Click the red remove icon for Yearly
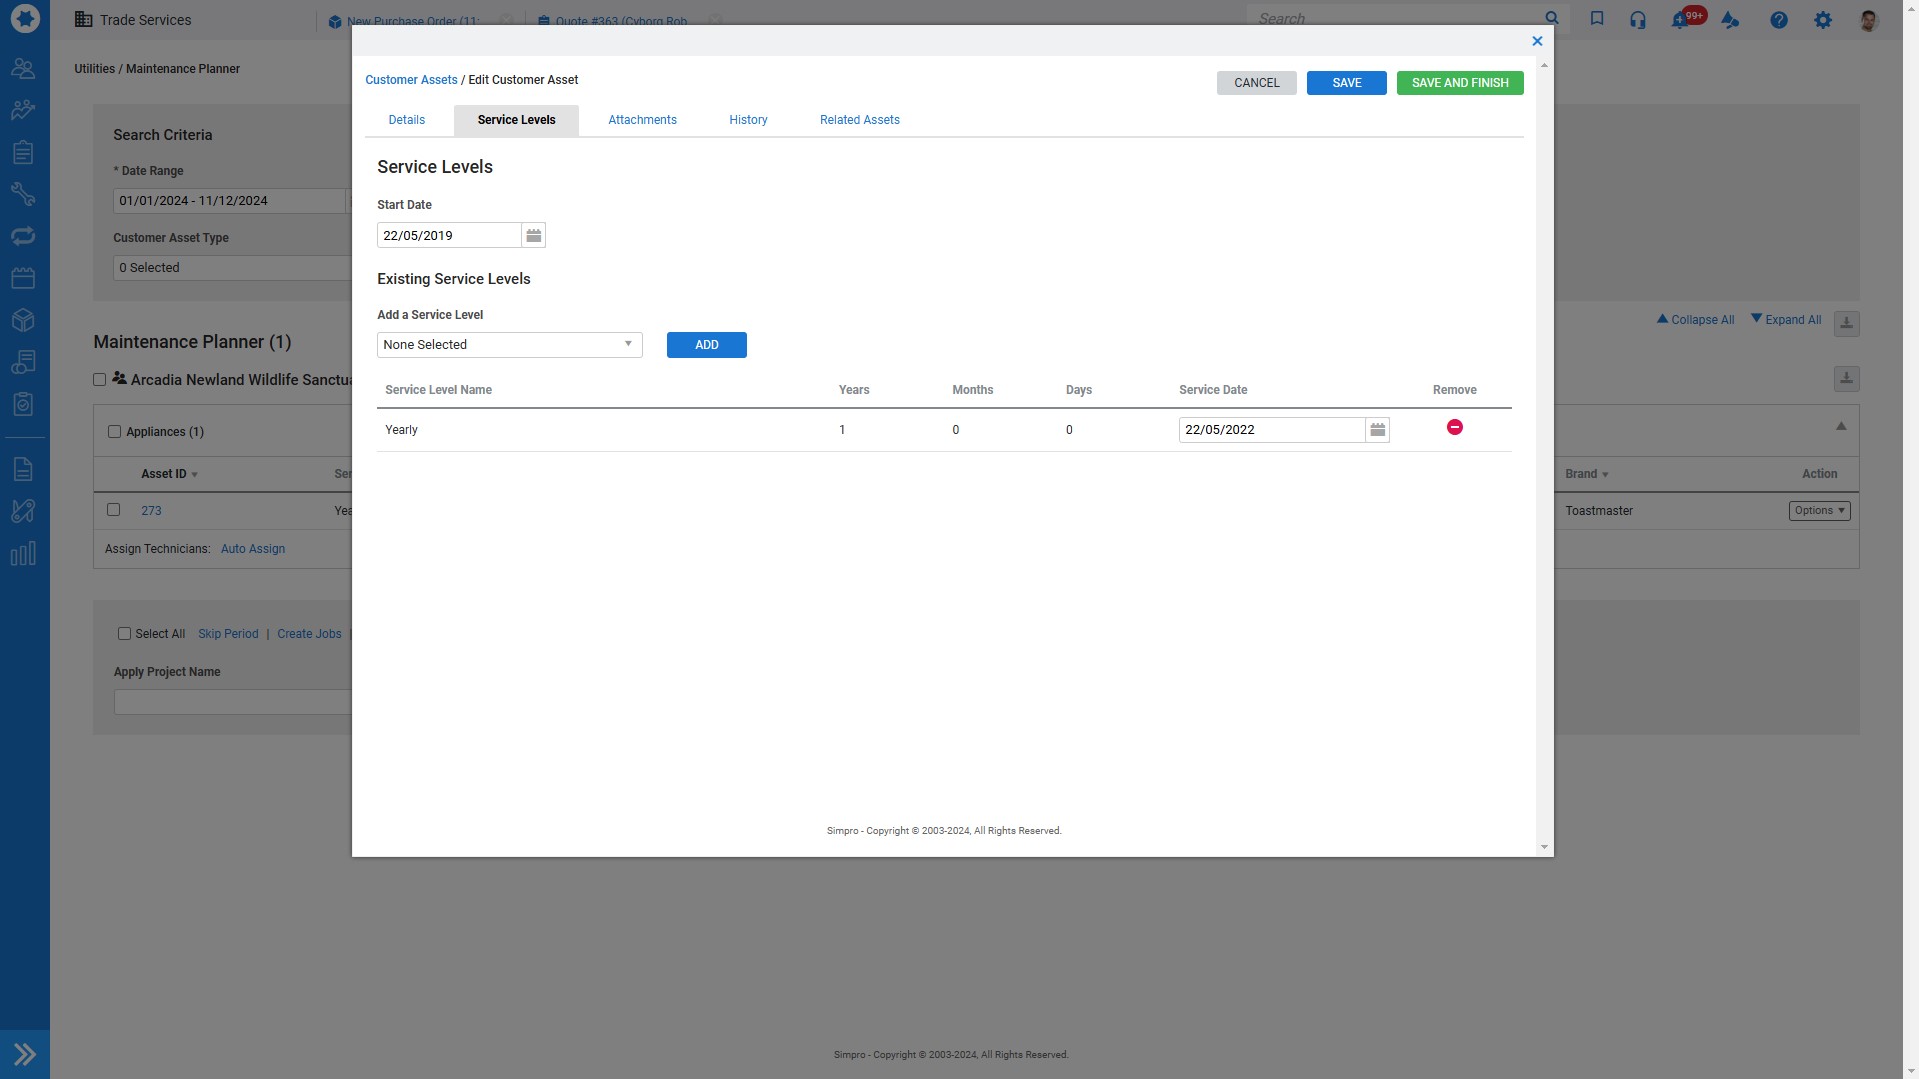 coord(1454,428)
